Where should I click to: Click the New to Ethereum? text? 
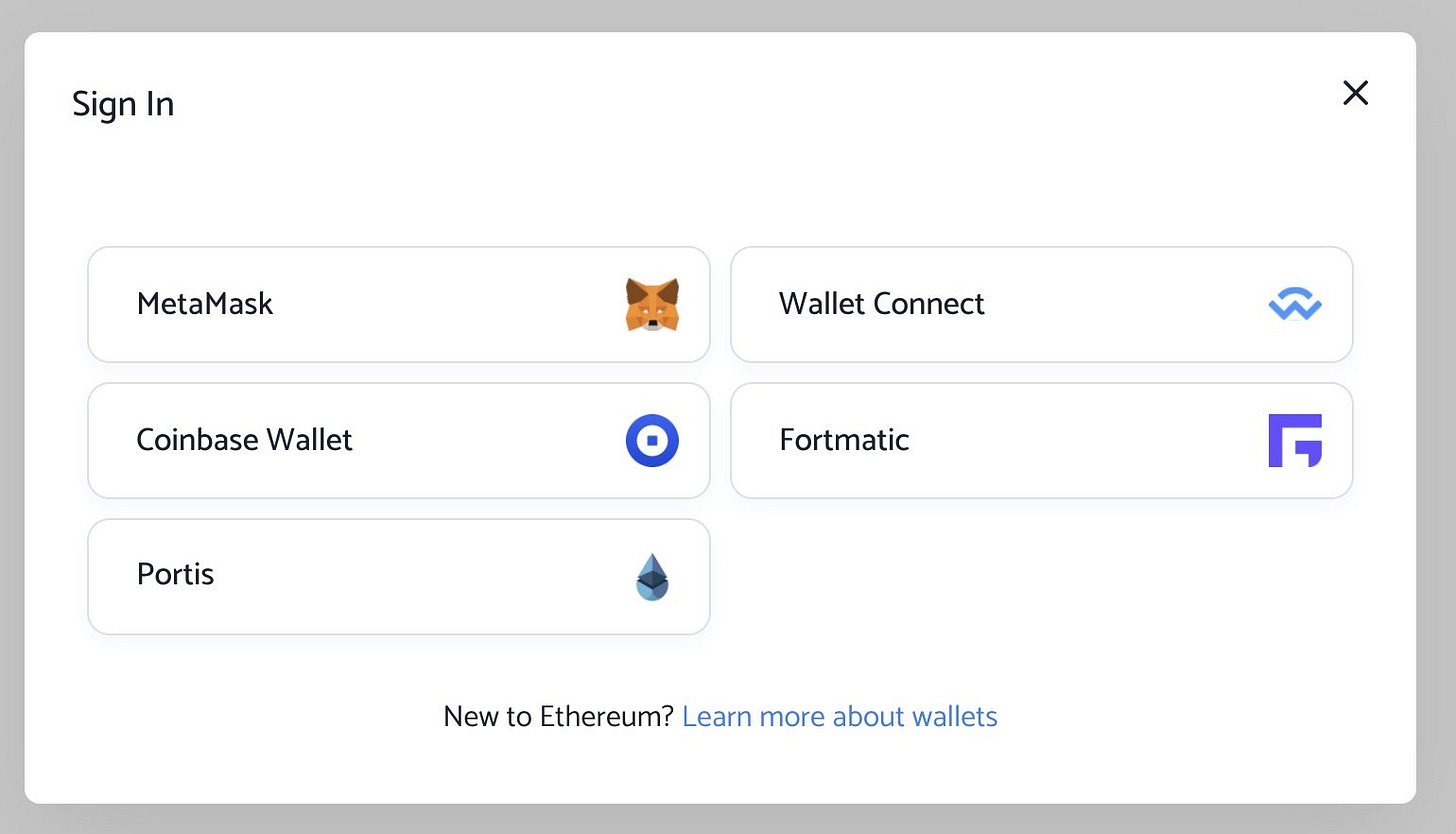coord(558,717)
